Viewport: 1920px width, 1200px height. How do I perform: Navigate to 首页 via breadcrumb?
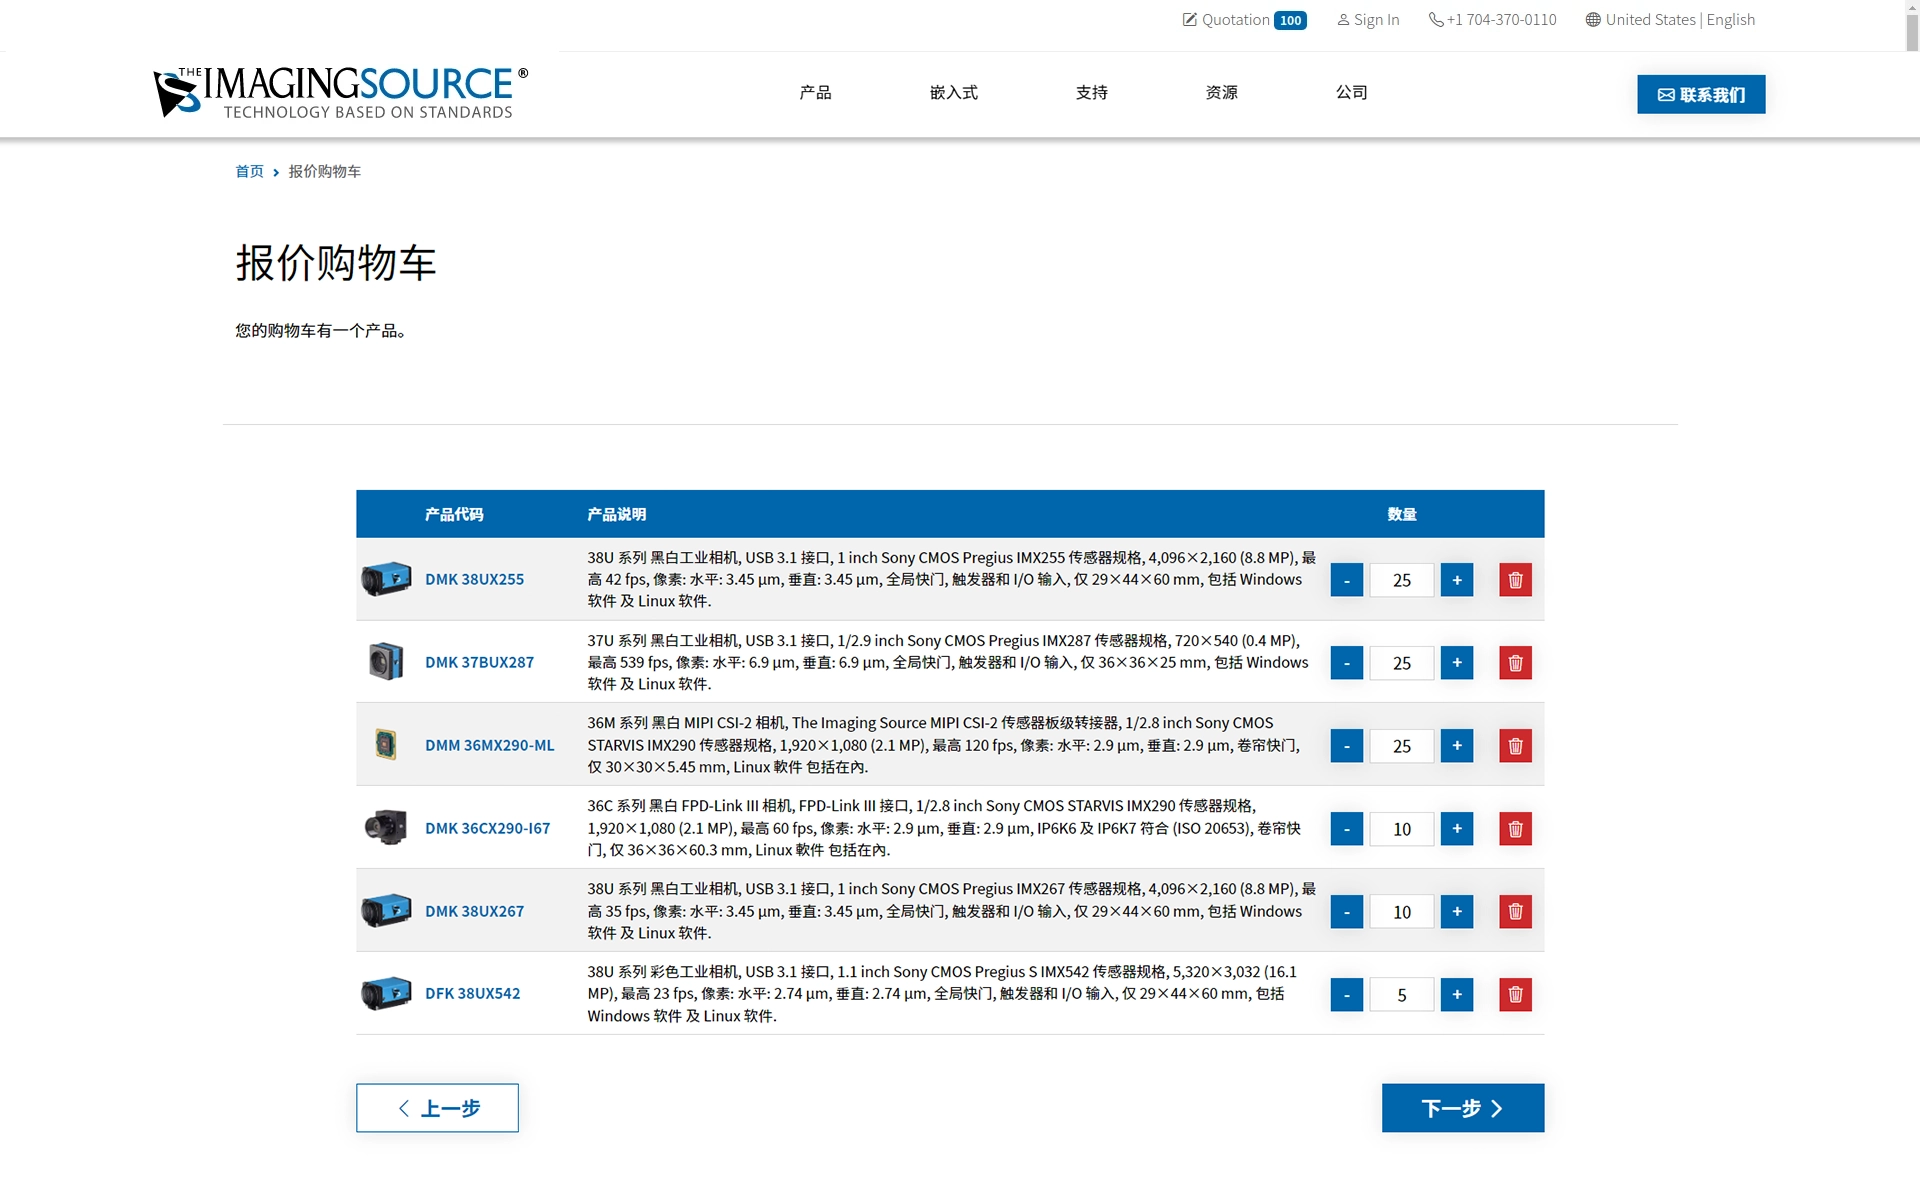click(249, 171)
